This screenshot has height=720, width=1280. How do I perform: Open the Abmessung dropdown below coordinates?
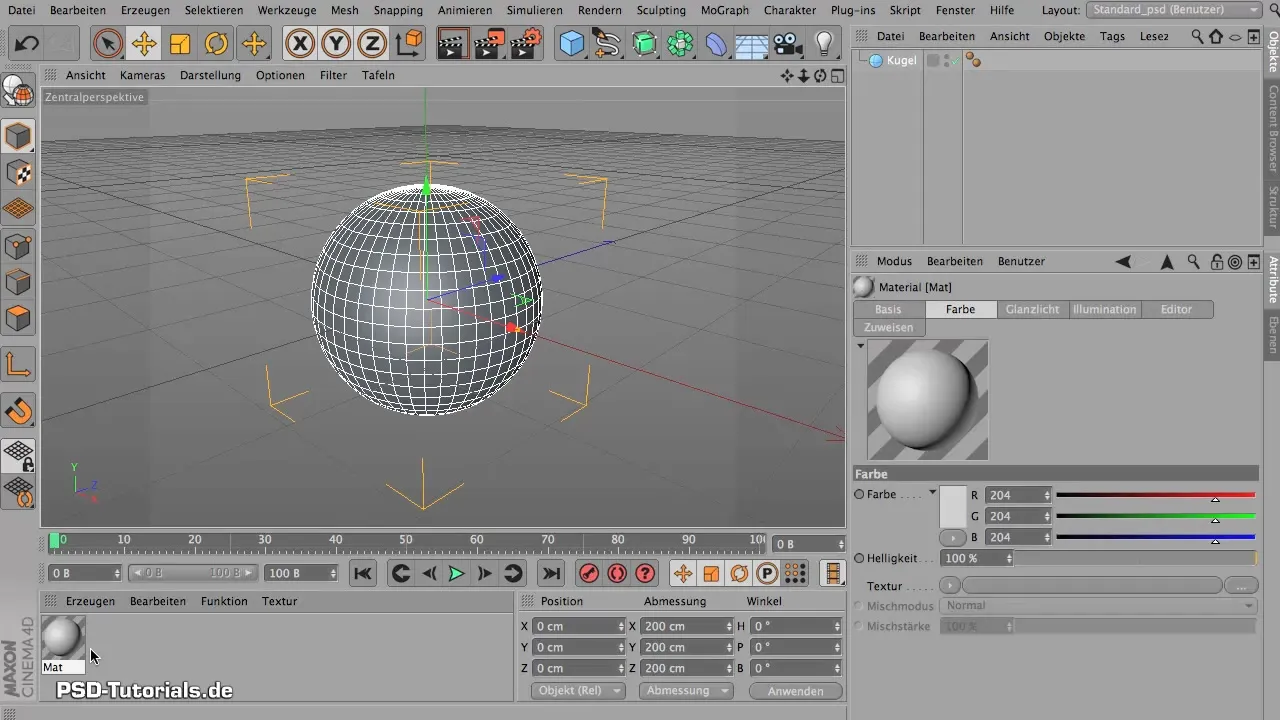click(x=688, y=691)
